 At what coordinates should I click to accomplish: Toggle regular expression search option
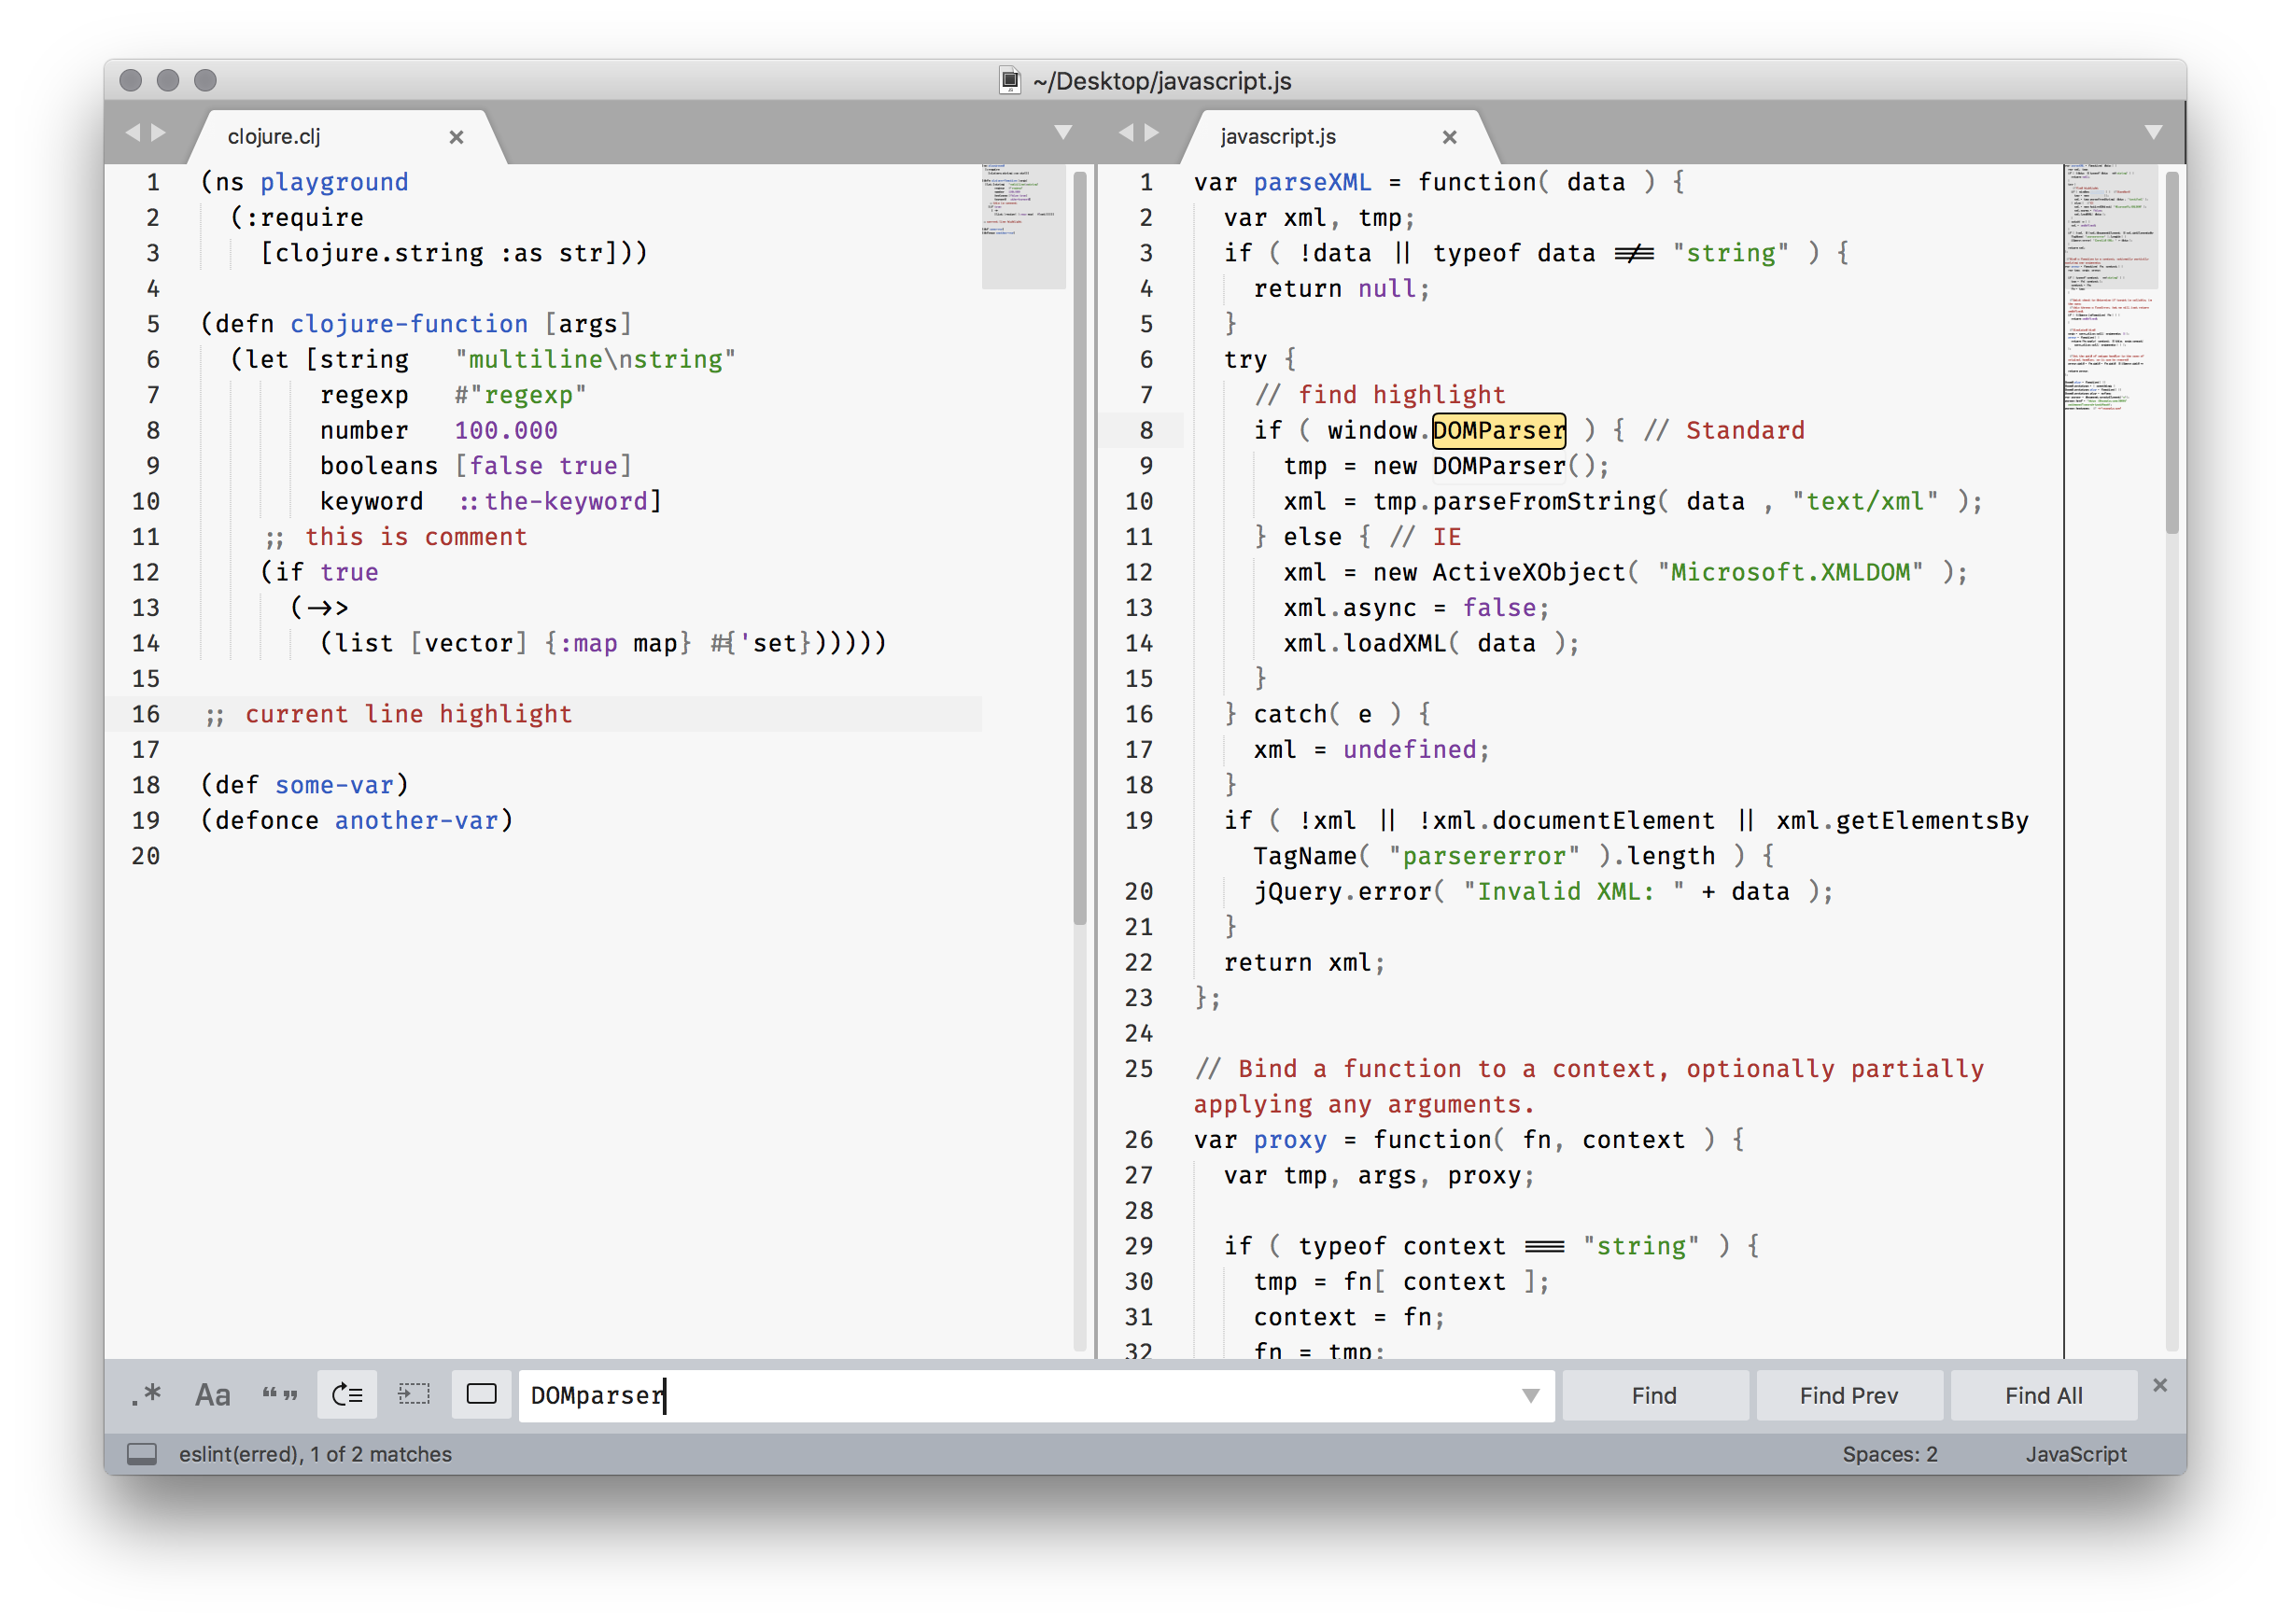(146, 1394)
